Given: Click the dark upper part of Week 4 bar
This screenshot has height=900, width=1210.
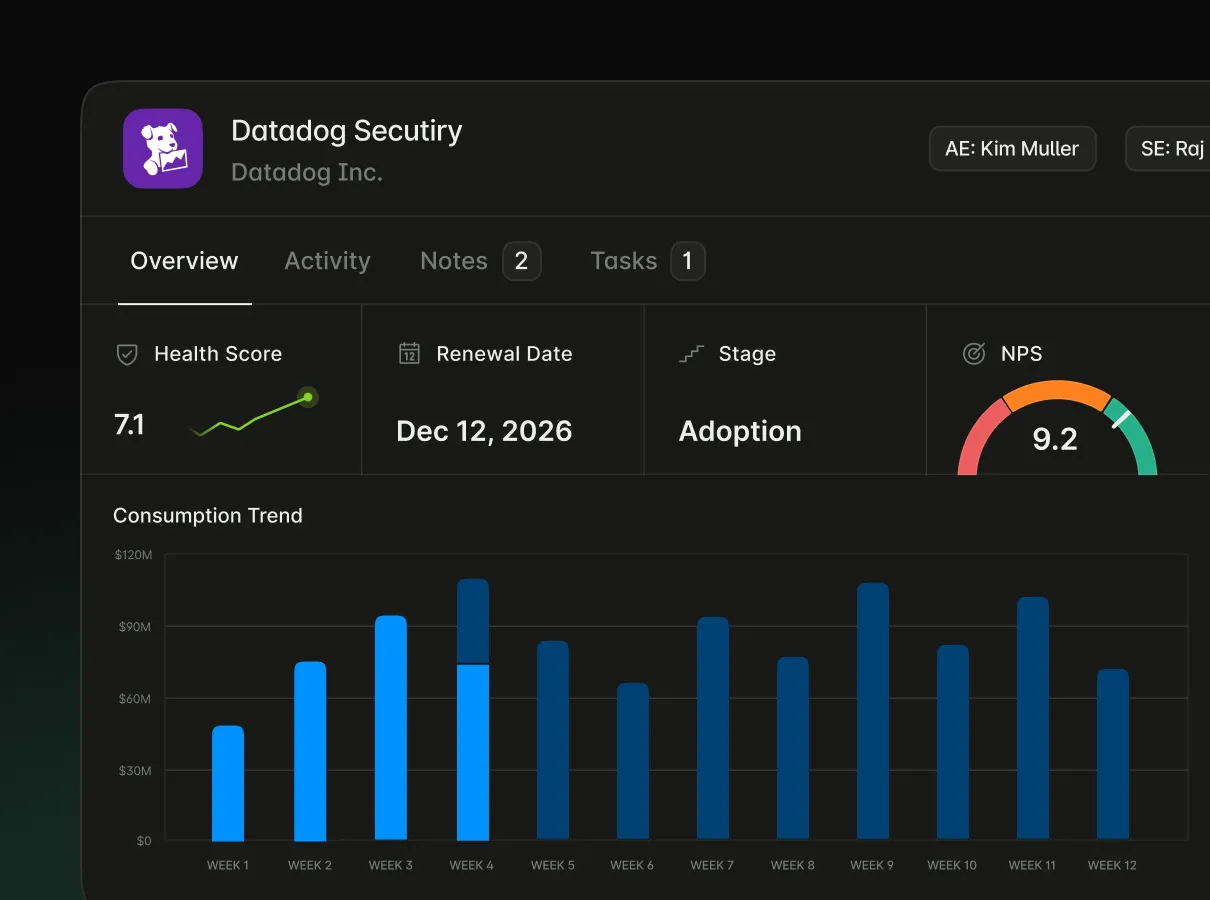Looking at the screenshot, I should point(473,621).
